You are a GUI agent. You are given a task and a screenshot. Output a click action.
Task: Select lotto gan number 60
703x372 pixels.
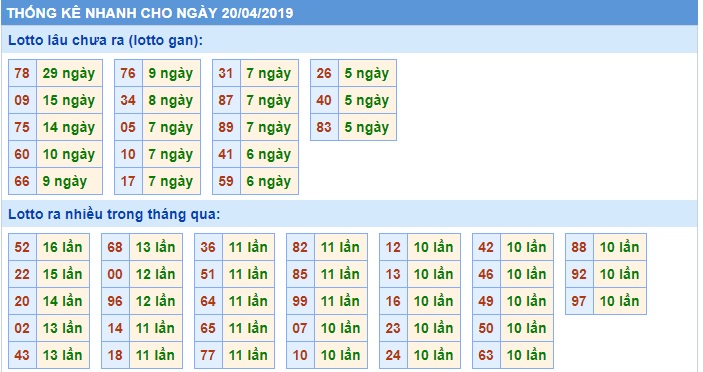click(22, 154)
